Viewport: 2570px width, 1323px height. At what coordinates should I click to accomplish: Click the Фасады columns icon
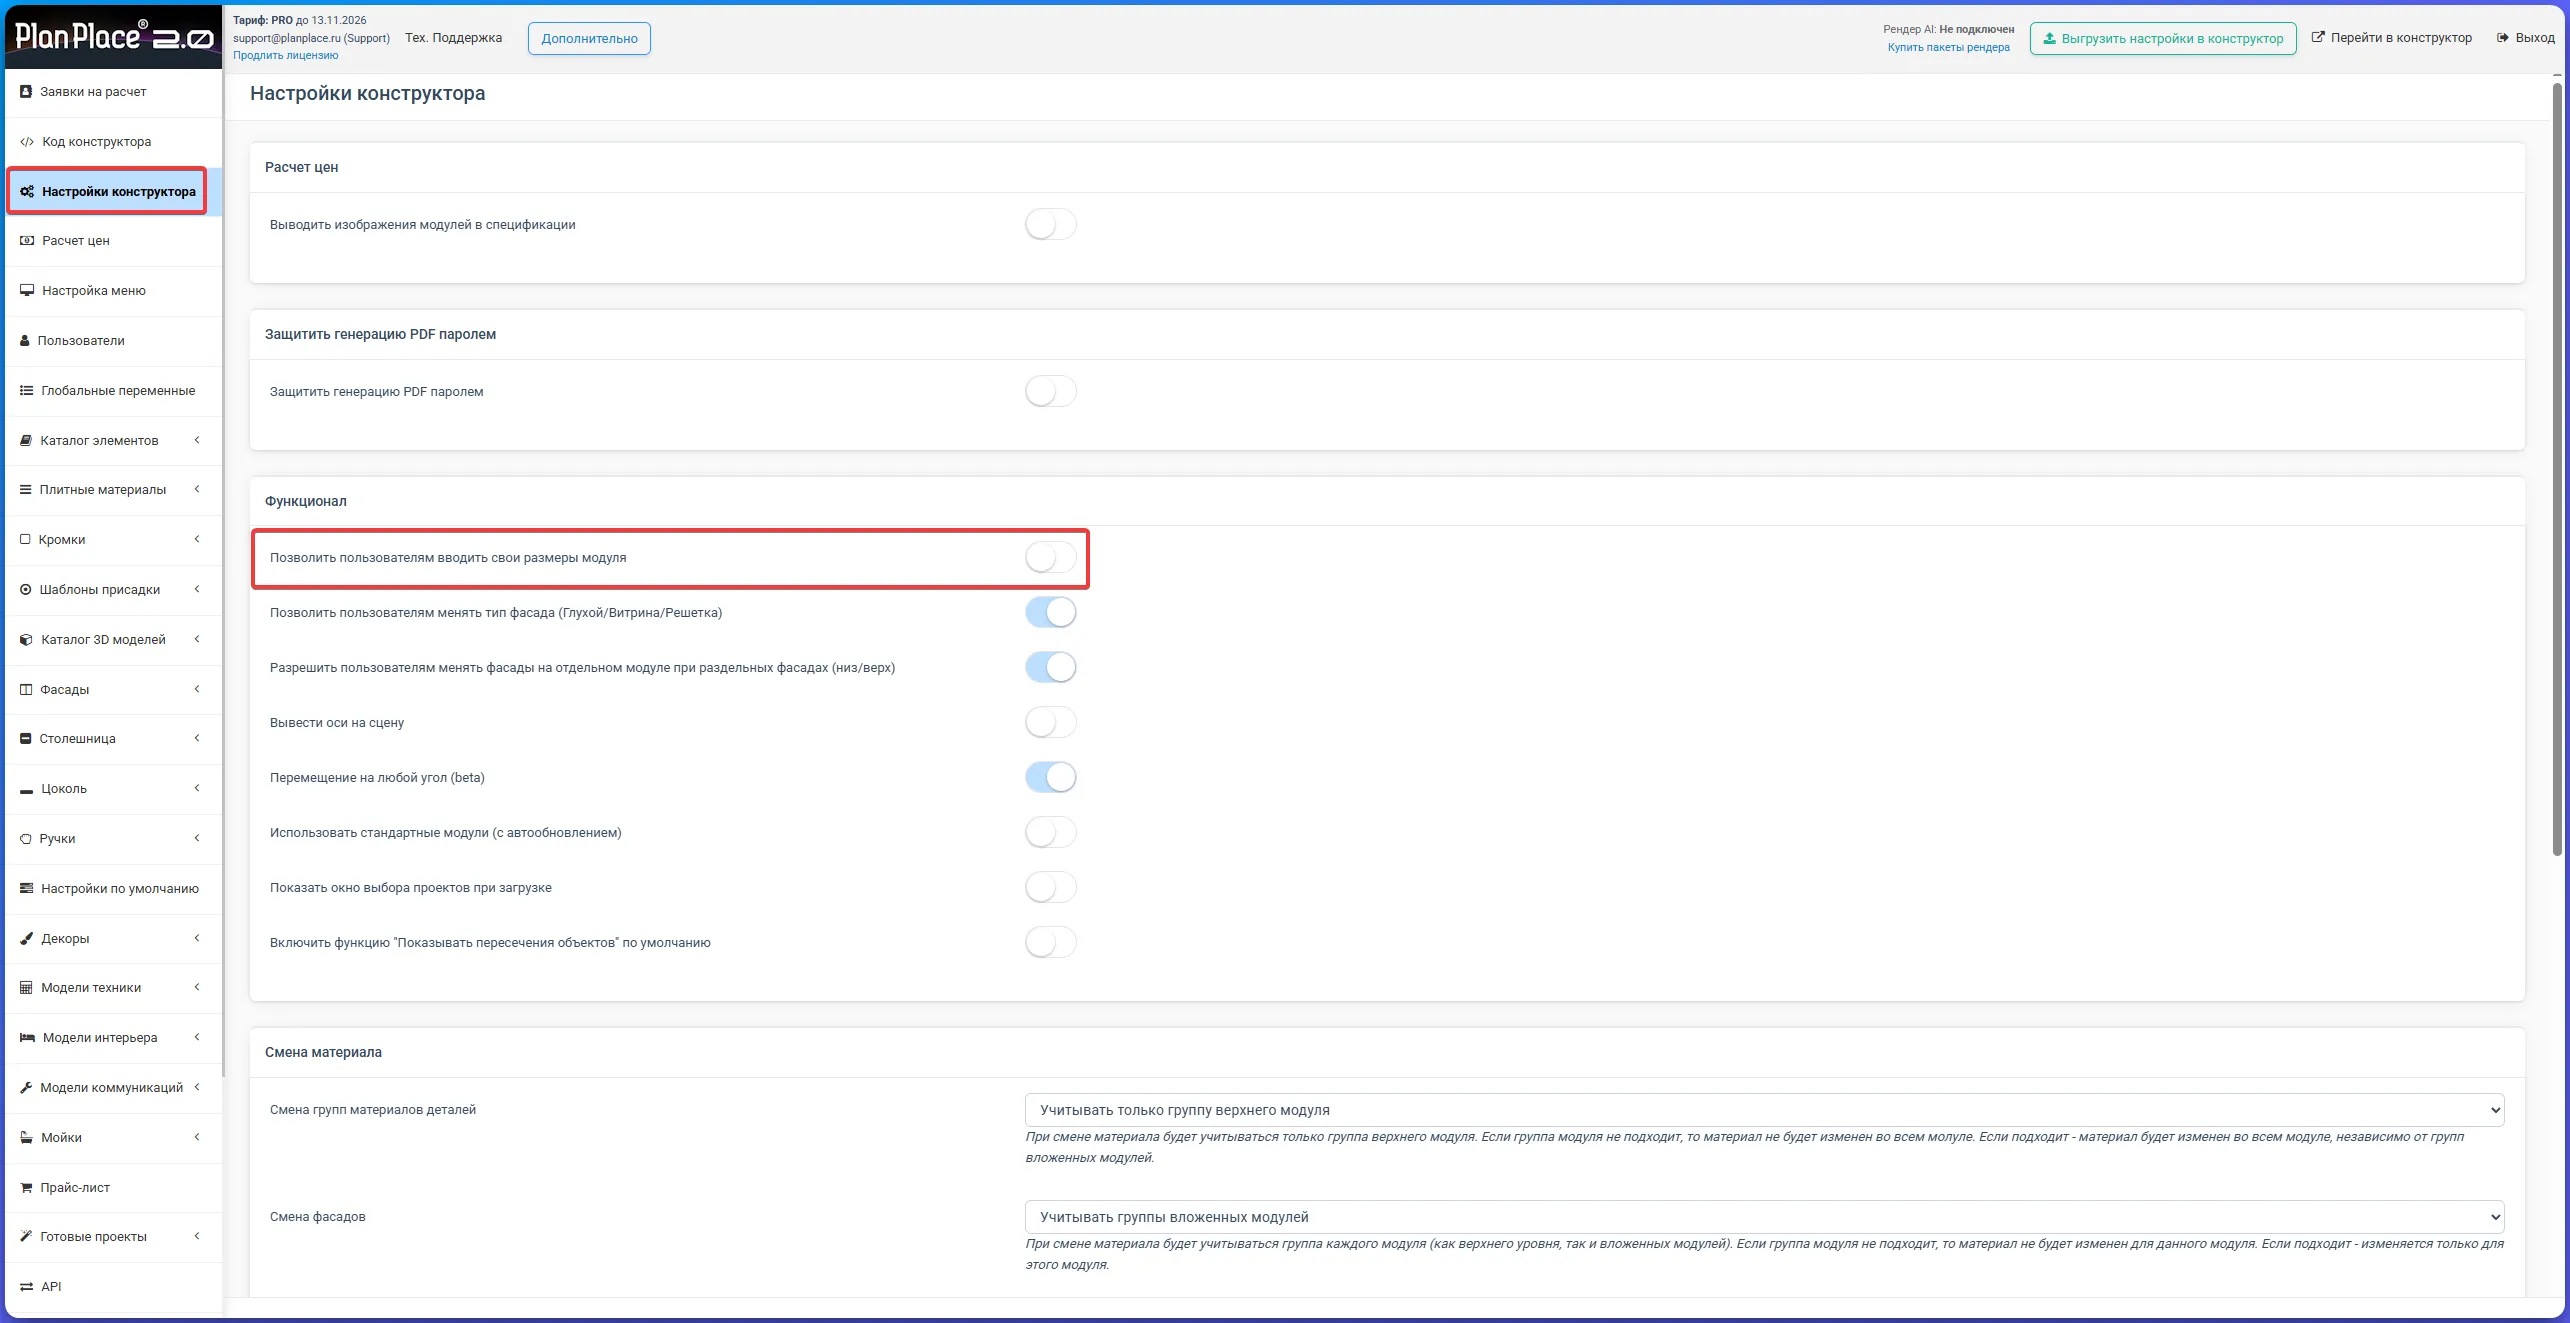click(26, 689)
